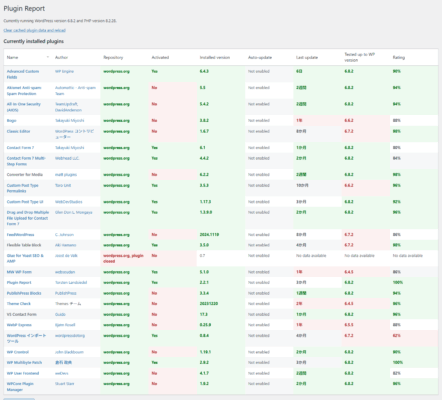Open the Theme Check plugin link
The image size is (442, 400).
point(19,304)
